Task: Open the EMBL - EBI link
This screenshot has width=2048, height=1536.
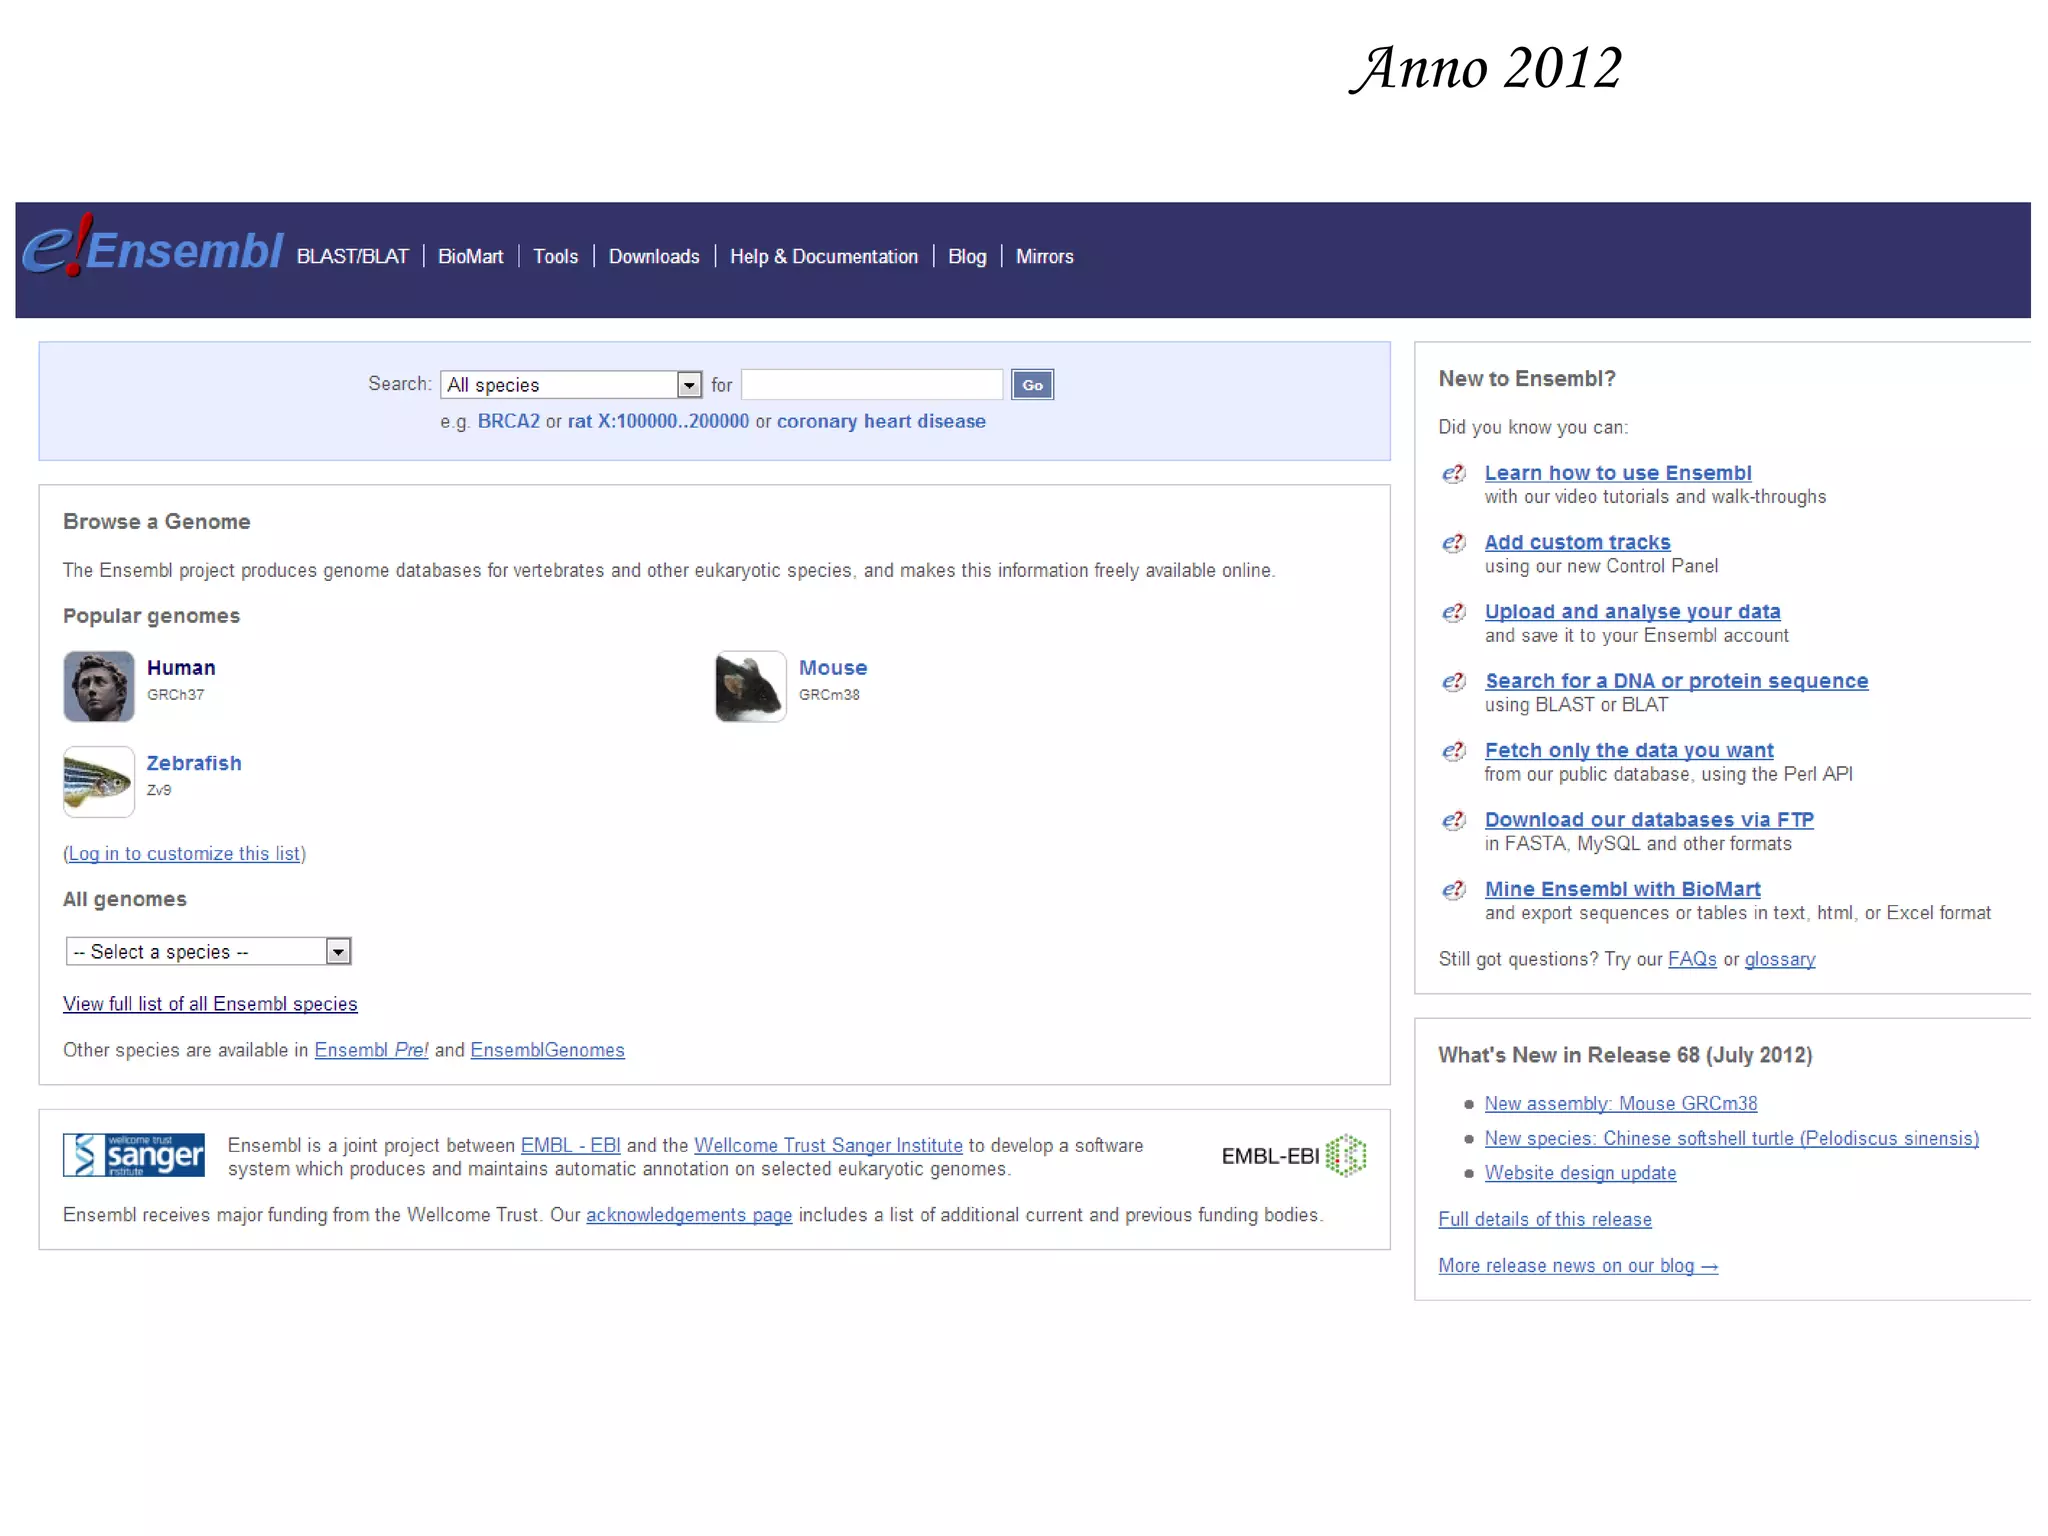Action: tap(570, 1146)
